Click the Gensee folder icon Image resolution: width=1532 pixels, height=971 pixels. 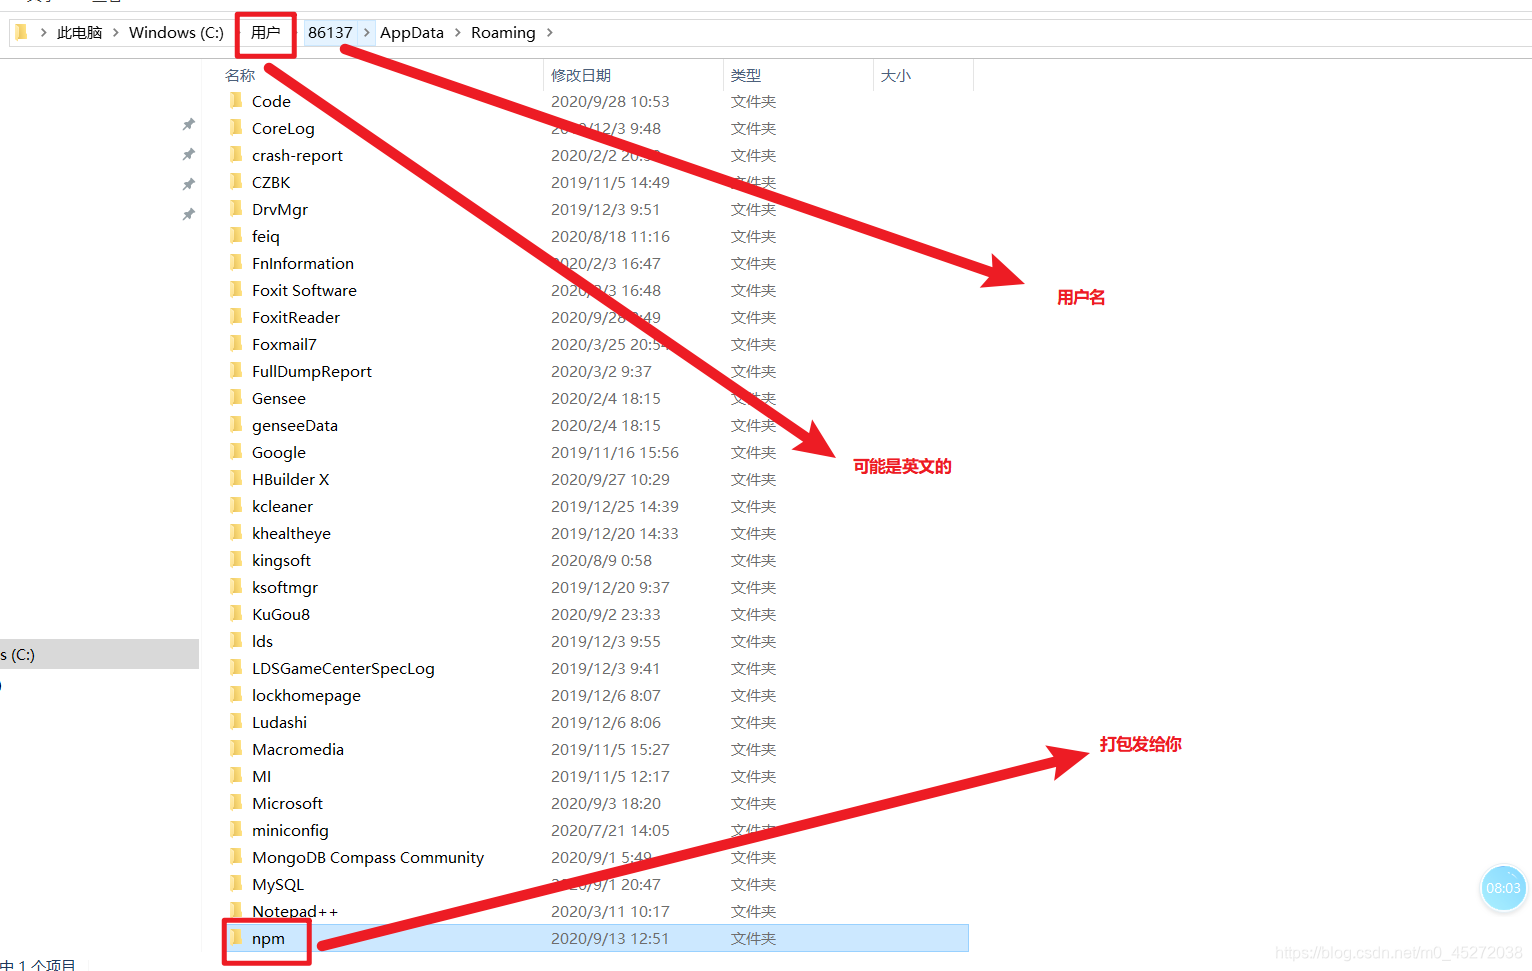tap(236, 397)
